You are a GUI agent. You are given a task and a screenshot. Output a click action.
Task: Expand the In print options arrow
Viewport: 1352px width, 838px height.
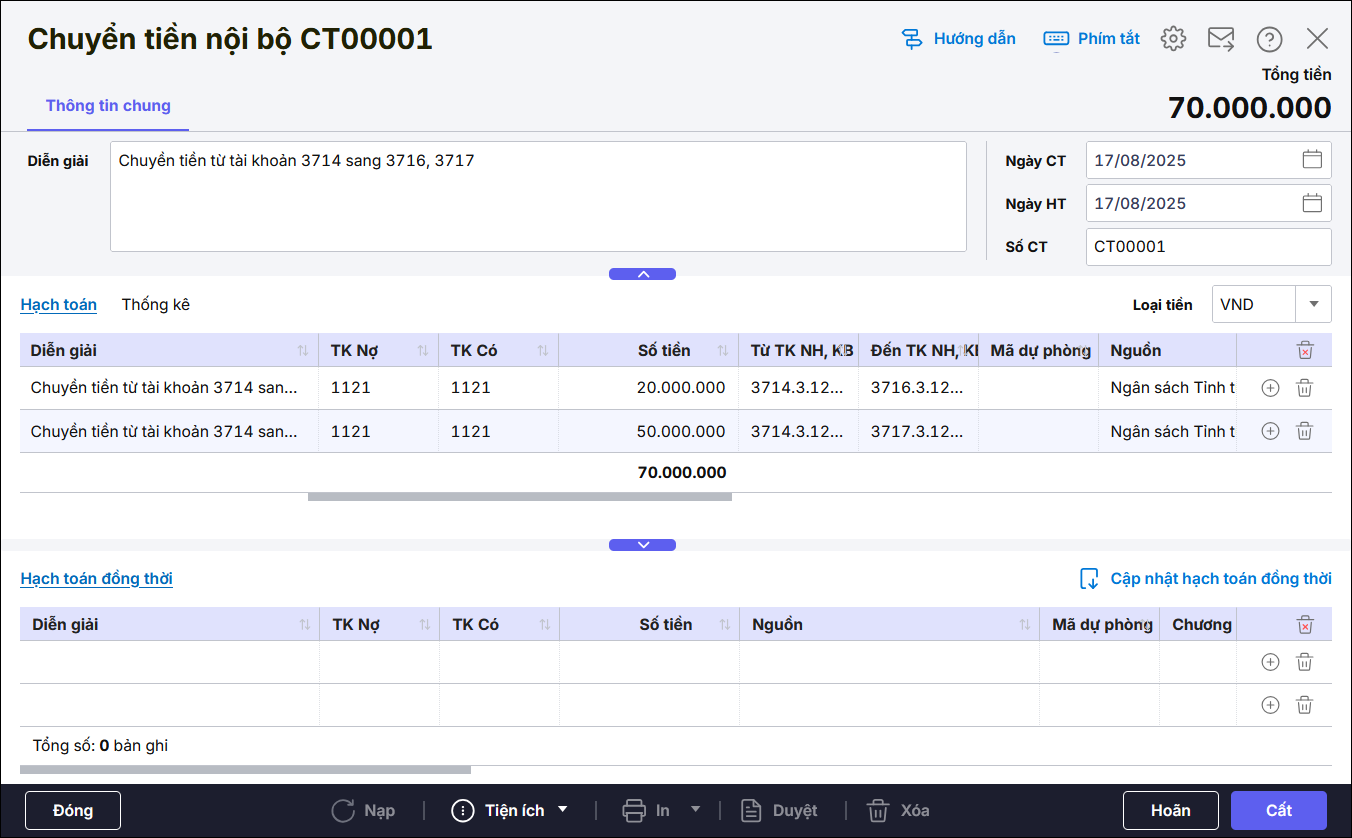696,810
